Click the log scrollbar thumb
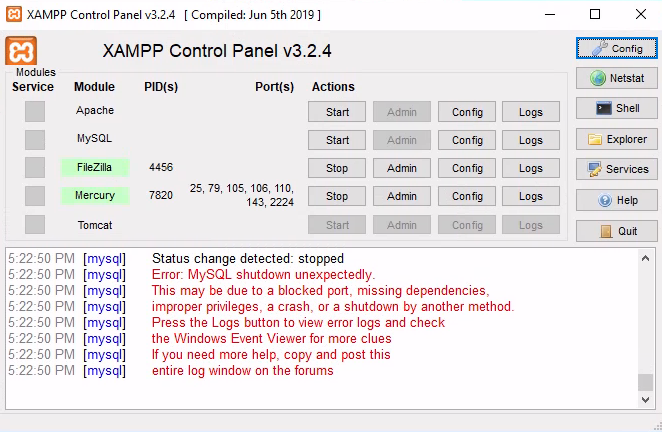 point(645,383)
